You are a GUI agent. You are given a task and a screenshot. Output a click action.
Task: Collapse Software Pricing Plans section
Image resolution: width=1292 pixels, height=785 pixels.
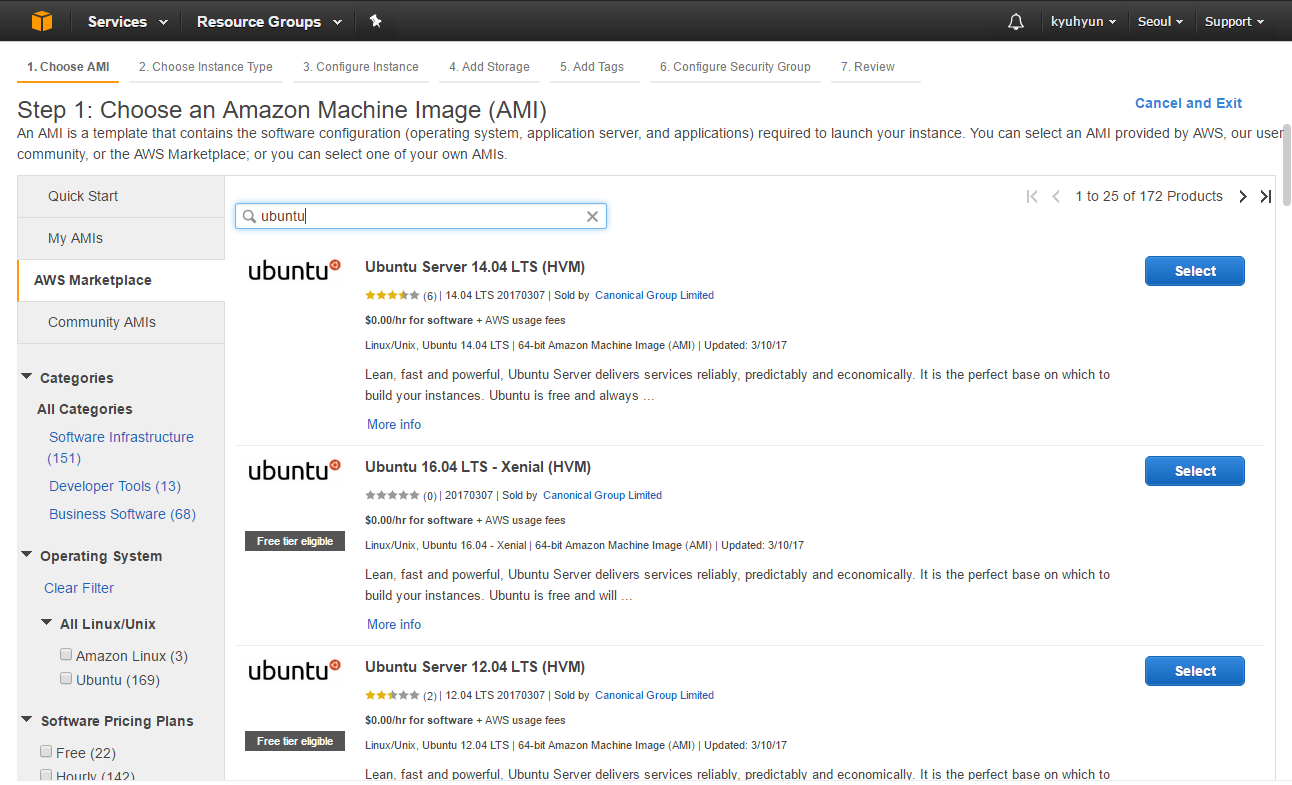click(27, 720)
